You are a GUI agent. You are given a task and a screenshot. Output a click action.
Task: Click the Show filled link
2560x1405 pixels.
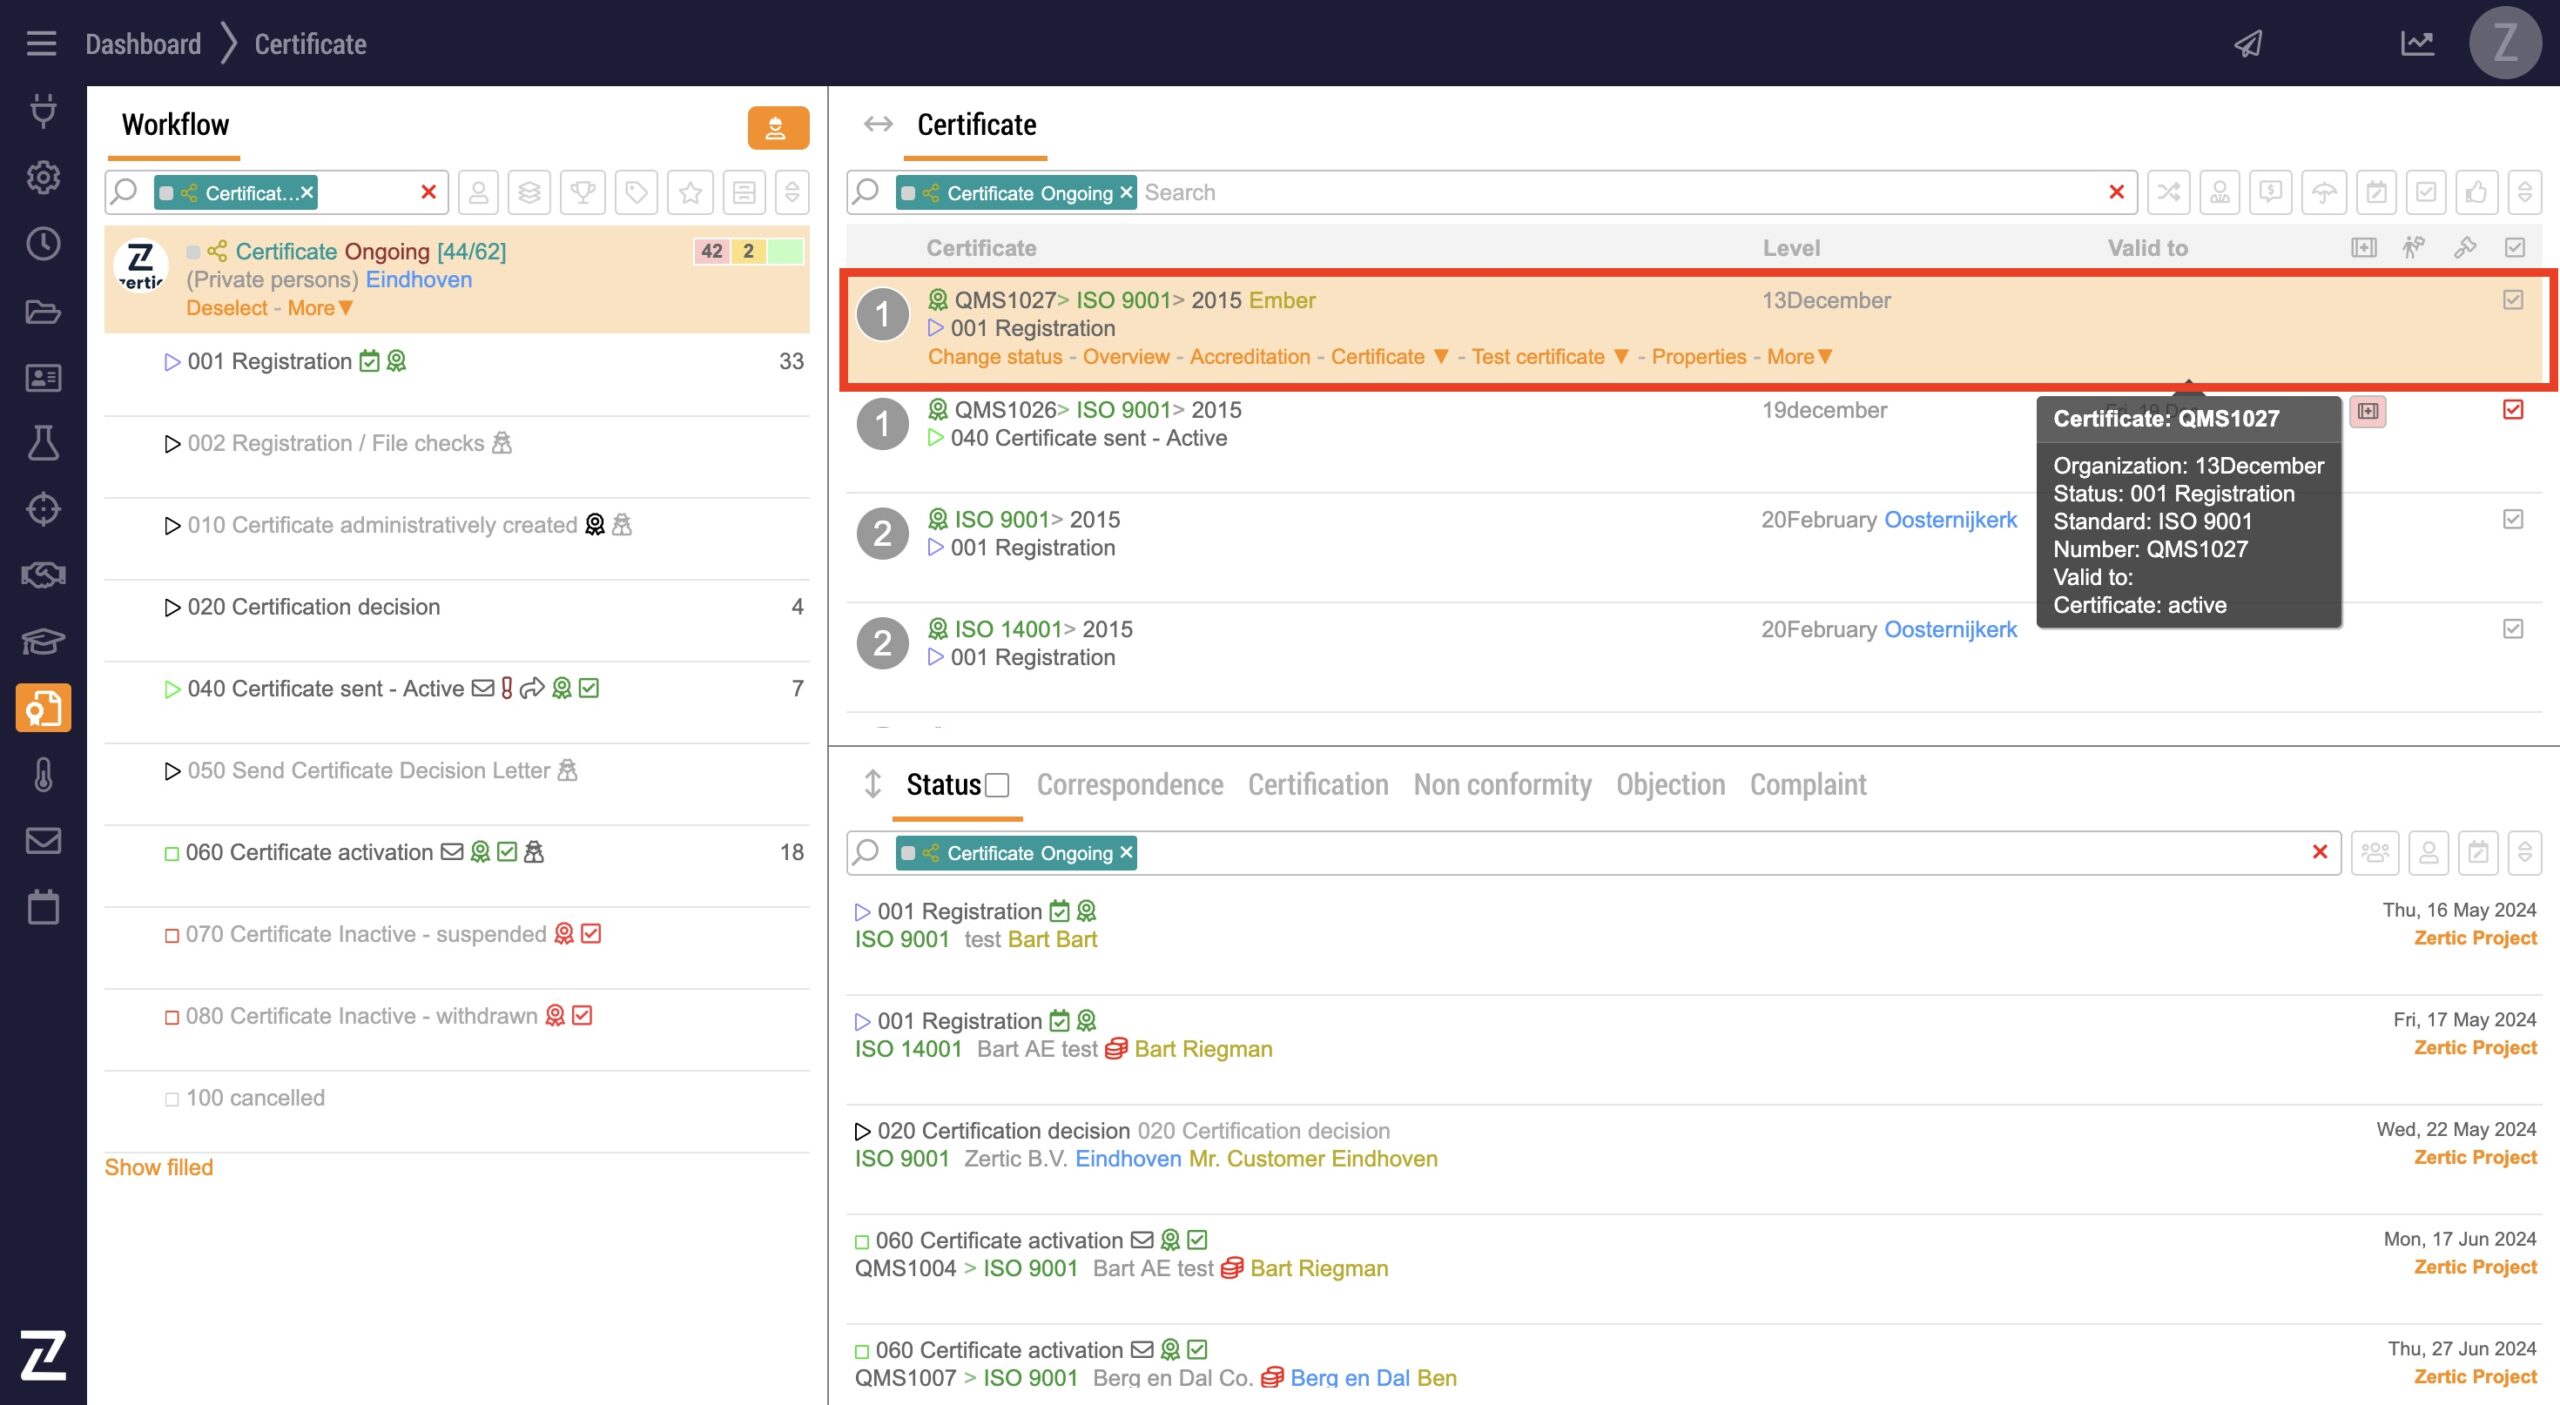(x=159, y=1167)
